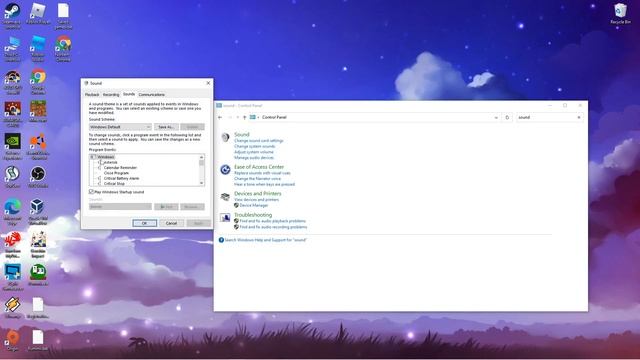Click in the Control Panel search field
This screenshot has height=360, width=640.
(546, 117)
